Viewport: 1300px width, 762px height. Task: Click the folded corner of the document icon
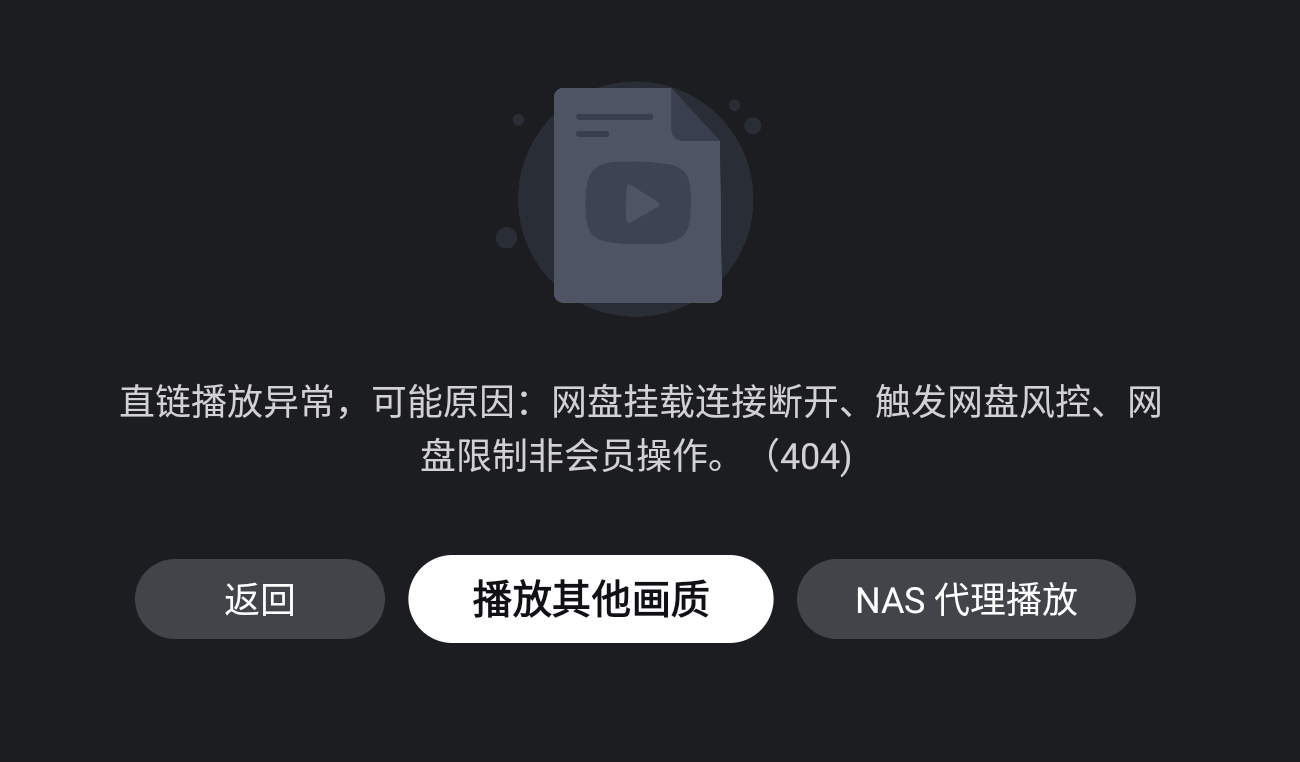(696, 114)
